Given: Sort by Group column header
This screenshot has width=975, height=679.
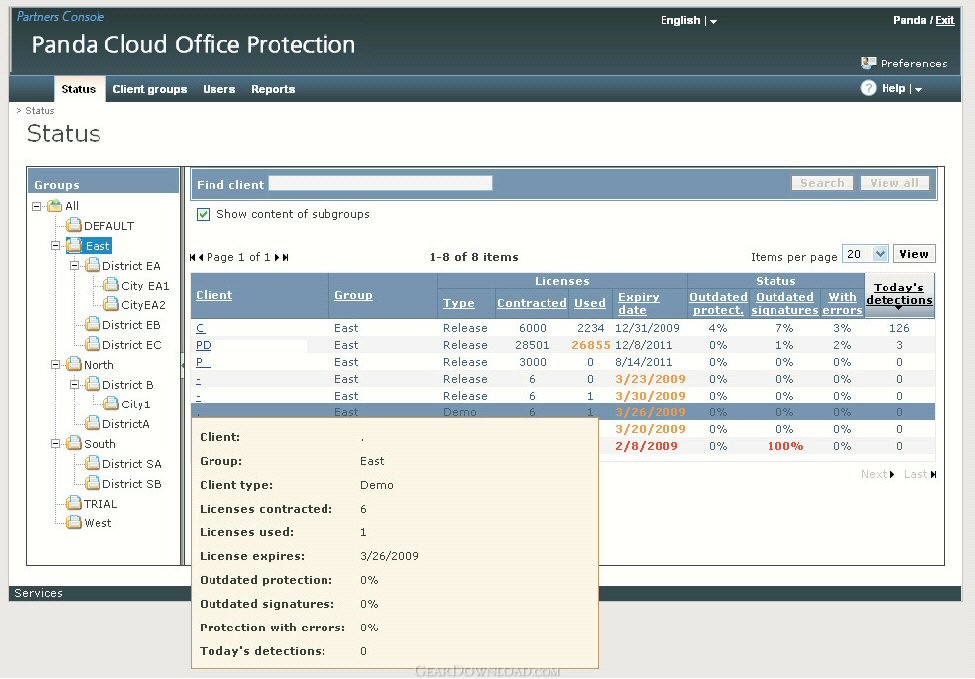Looking at the screenshot, I should [x=353, y=295].
